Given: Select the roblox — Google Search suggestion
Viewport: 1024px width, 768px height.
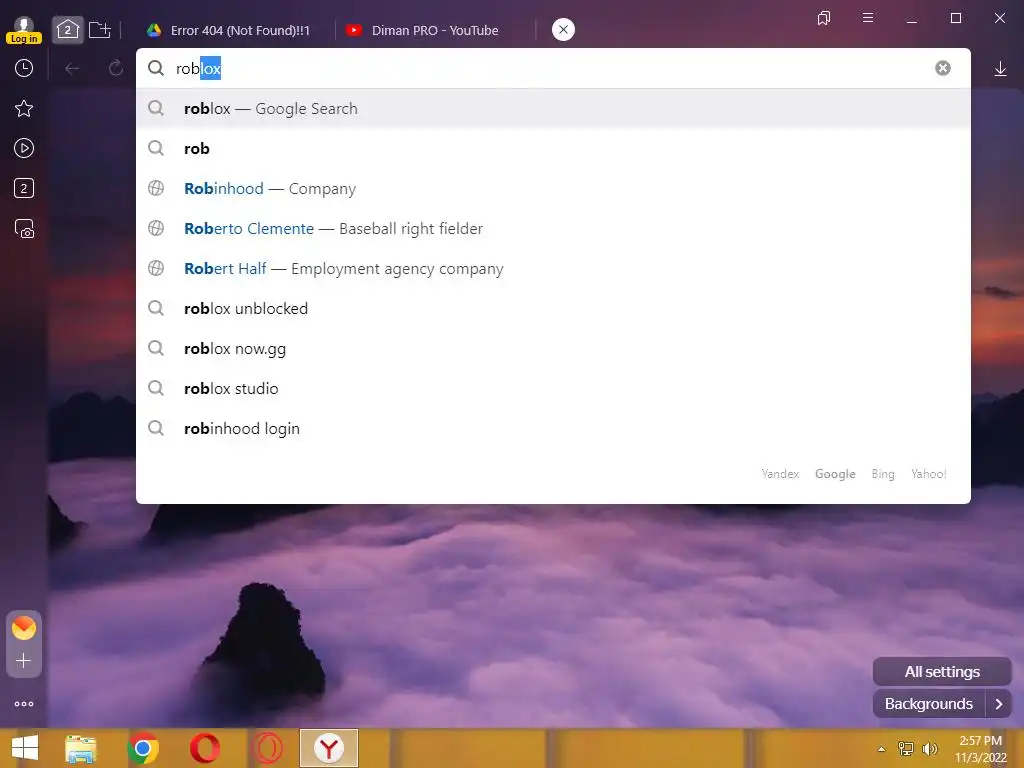Looking at the screenshot, I should pos(553,108).
